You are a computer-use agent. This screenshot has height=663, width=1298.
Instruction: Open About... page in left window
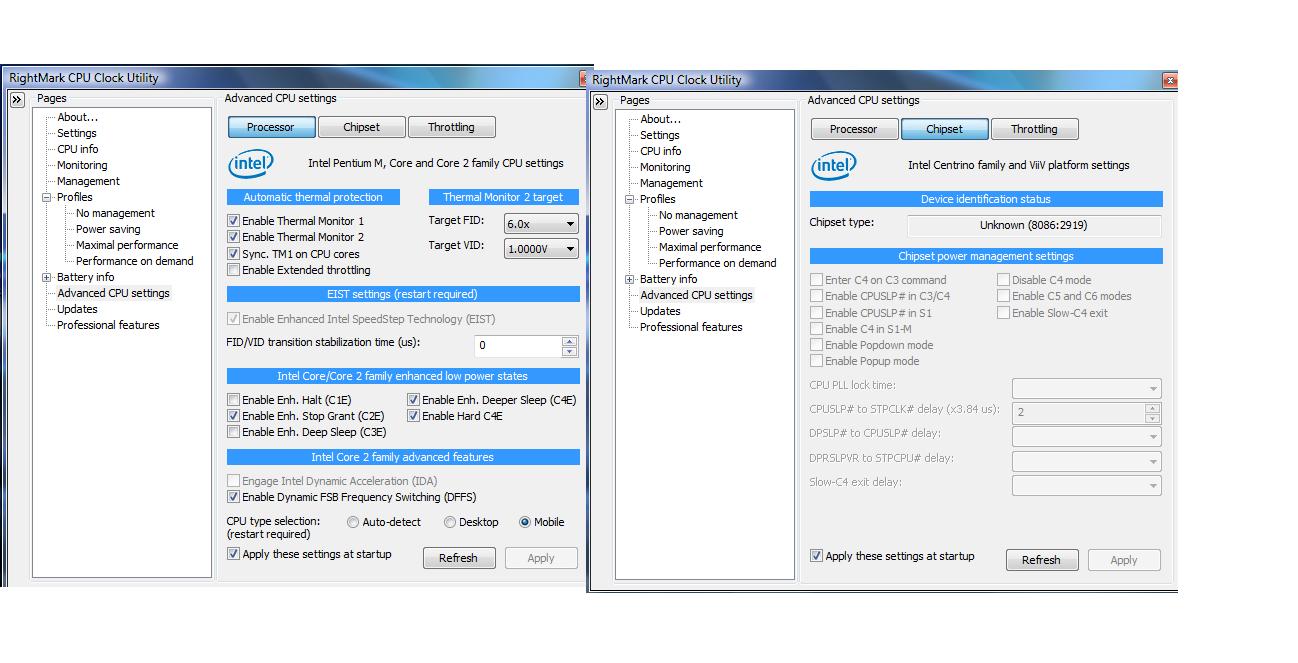point(78,117)
